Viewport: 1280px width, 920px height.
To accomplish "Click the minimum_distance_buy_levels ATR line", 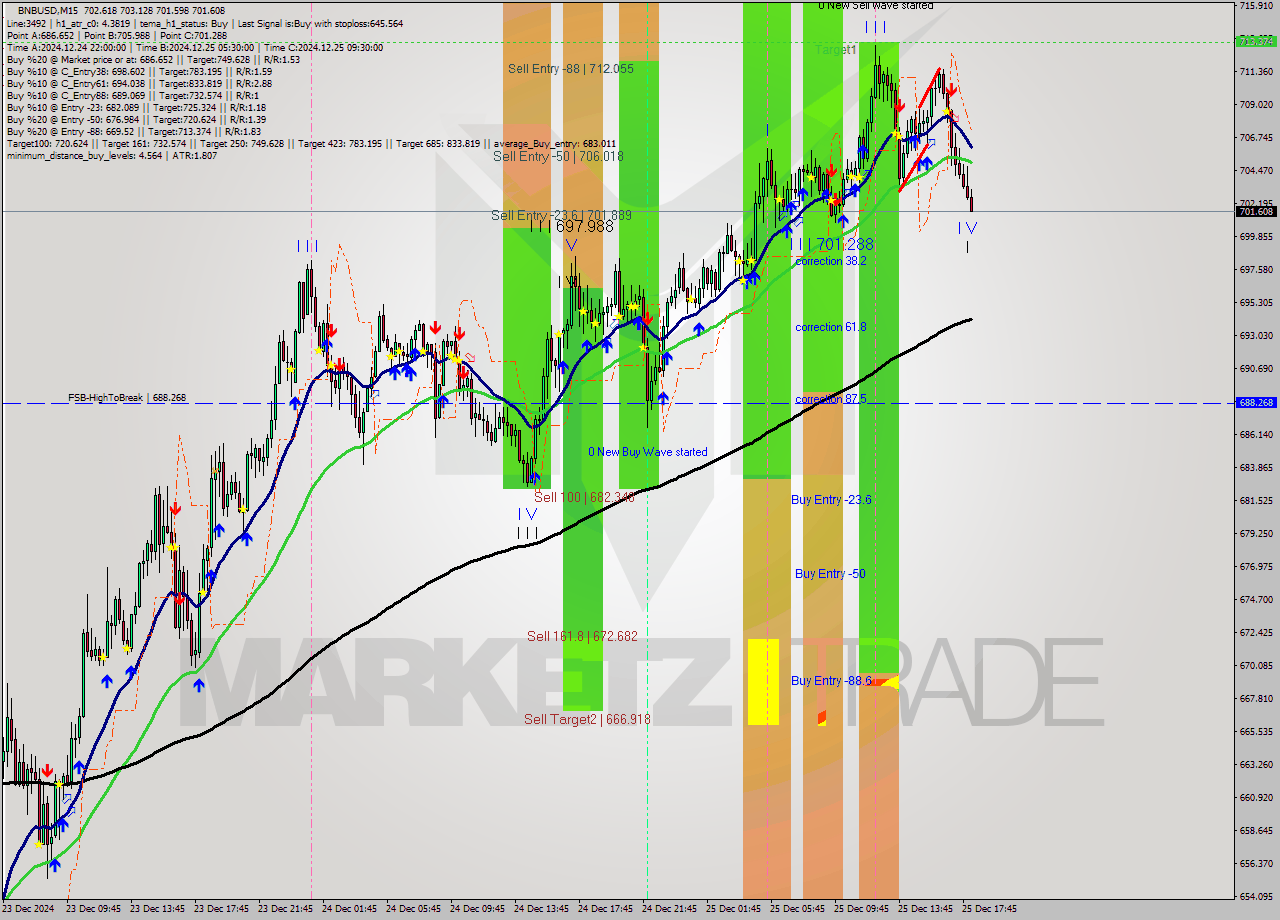I will pyautogui.click(x=111, y=155).
